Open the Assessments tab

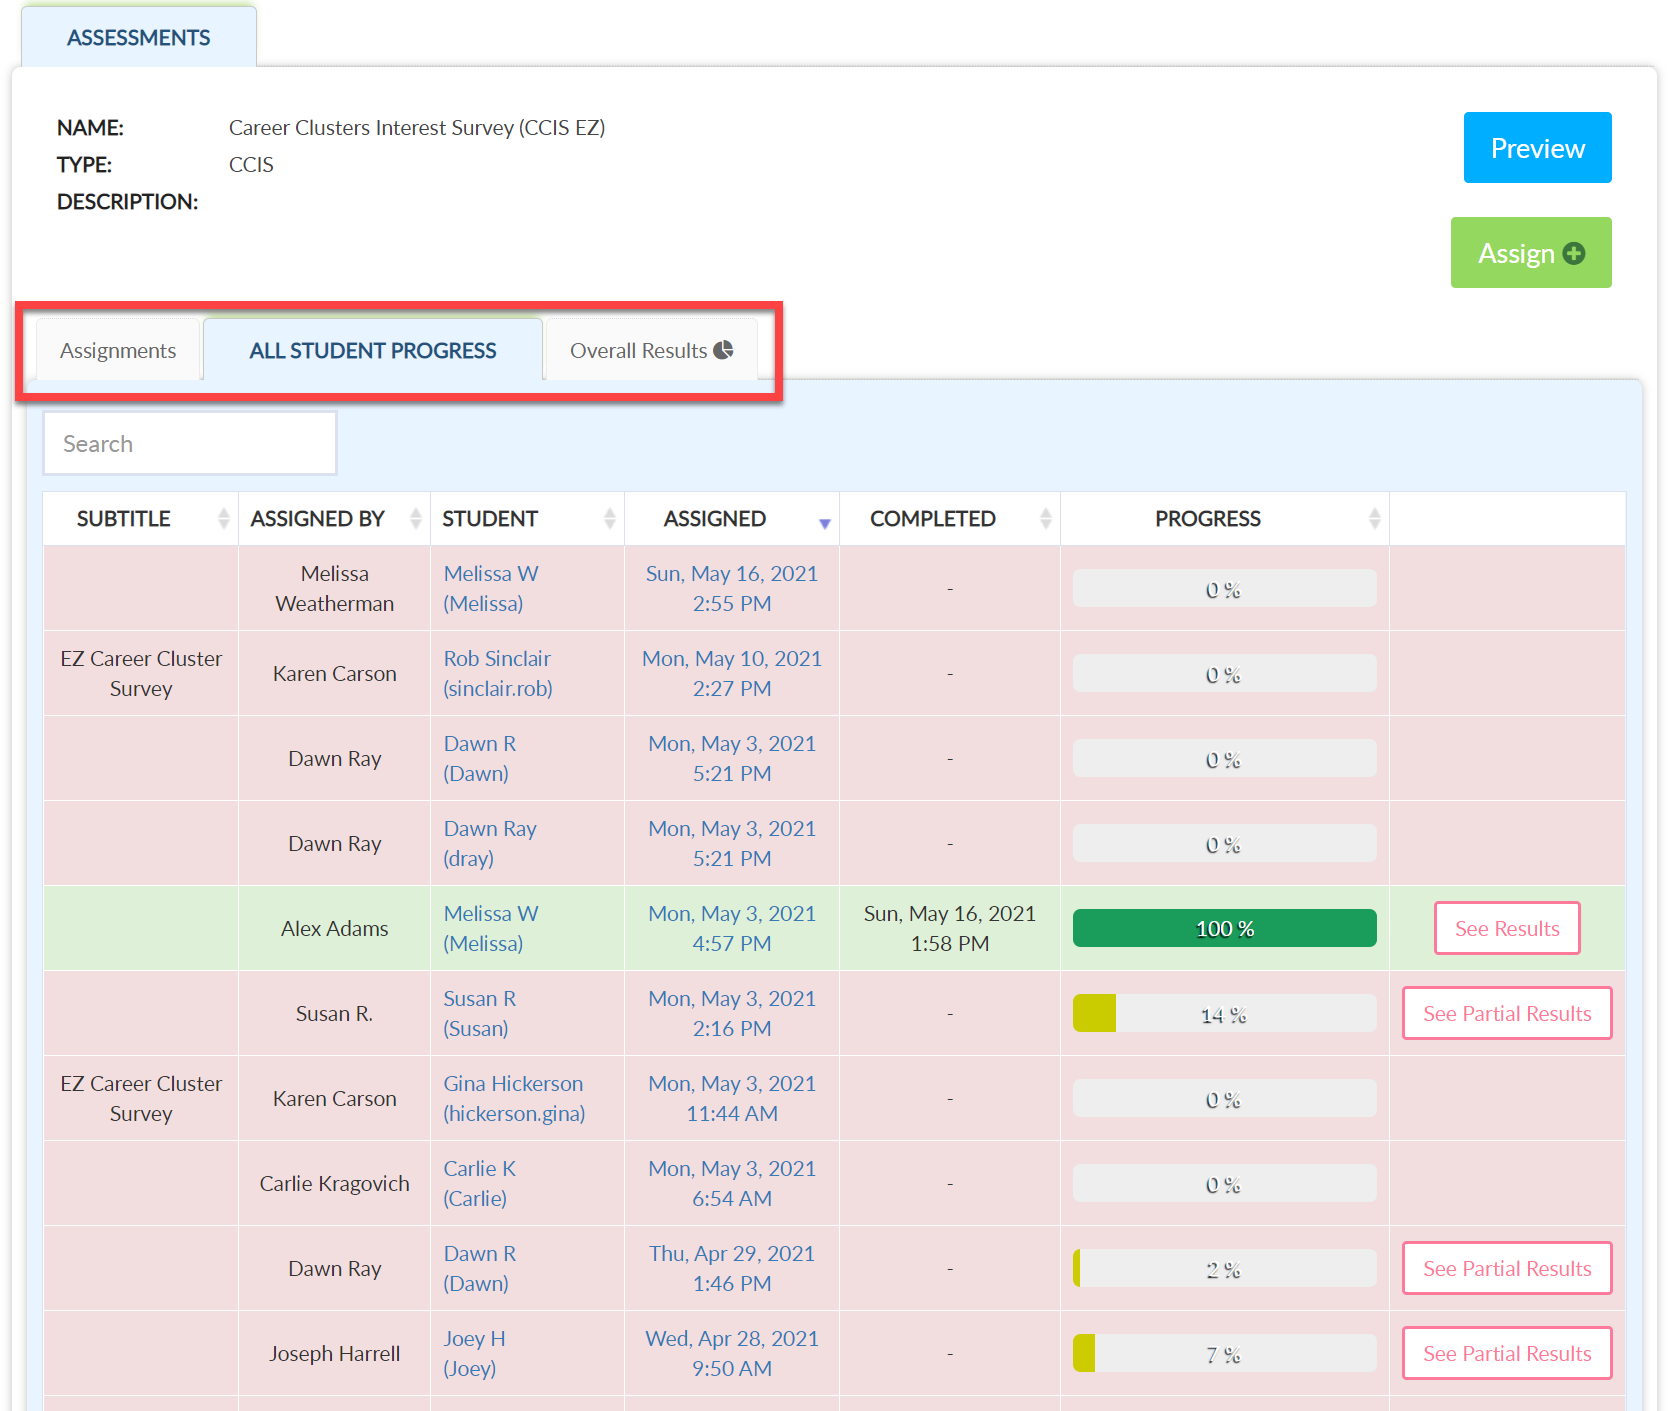coord(139,37)
